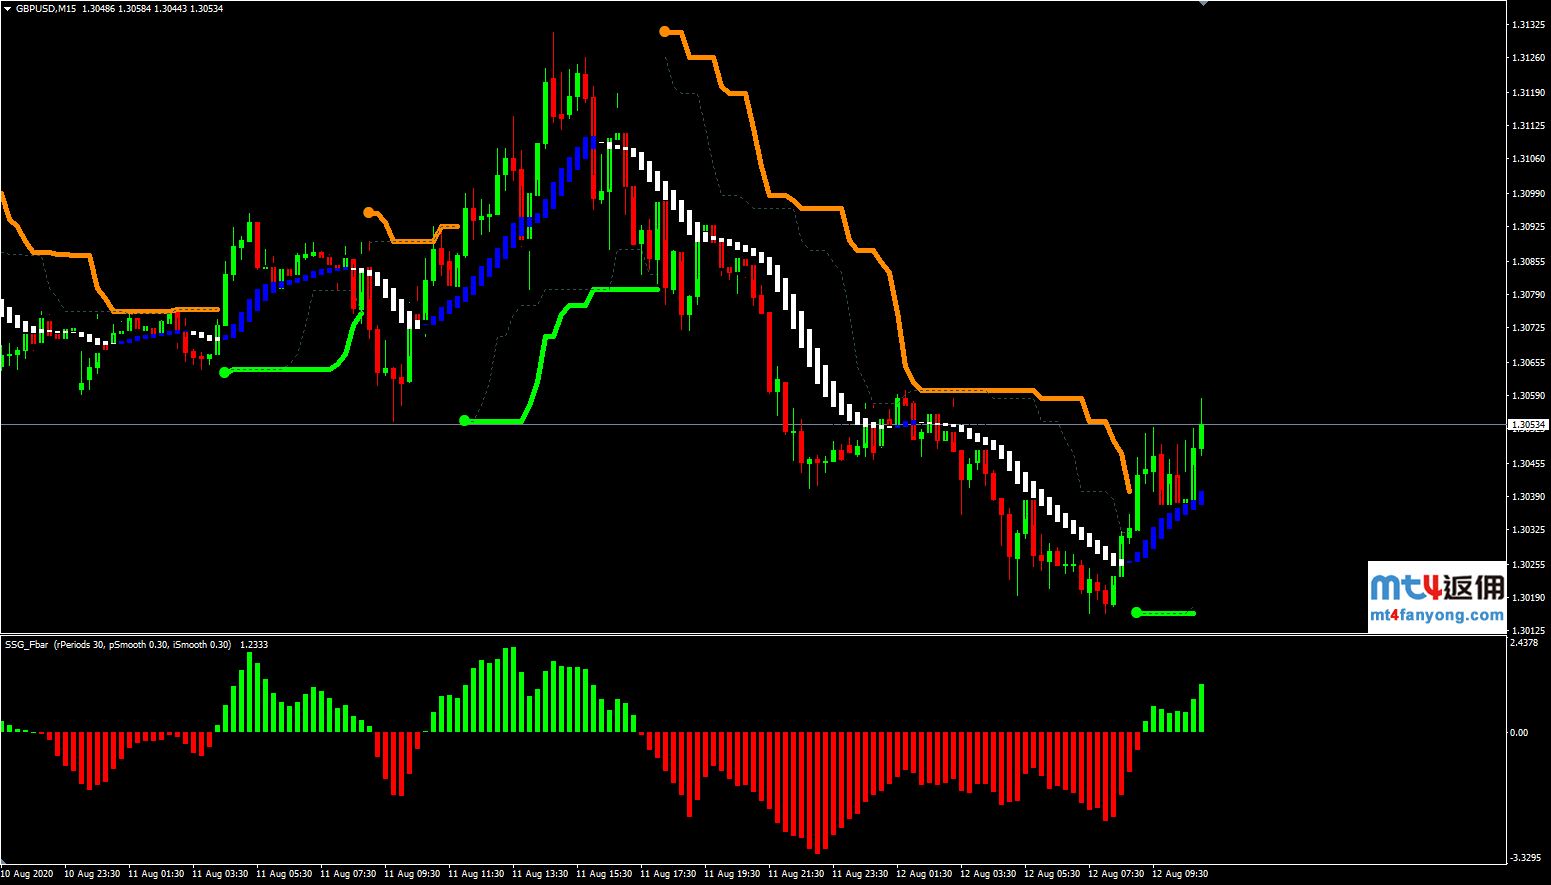Click the green dot at the lowest support line
Screen dimensions: 1551x885
pyautogui.click(x=1135, y=612)
